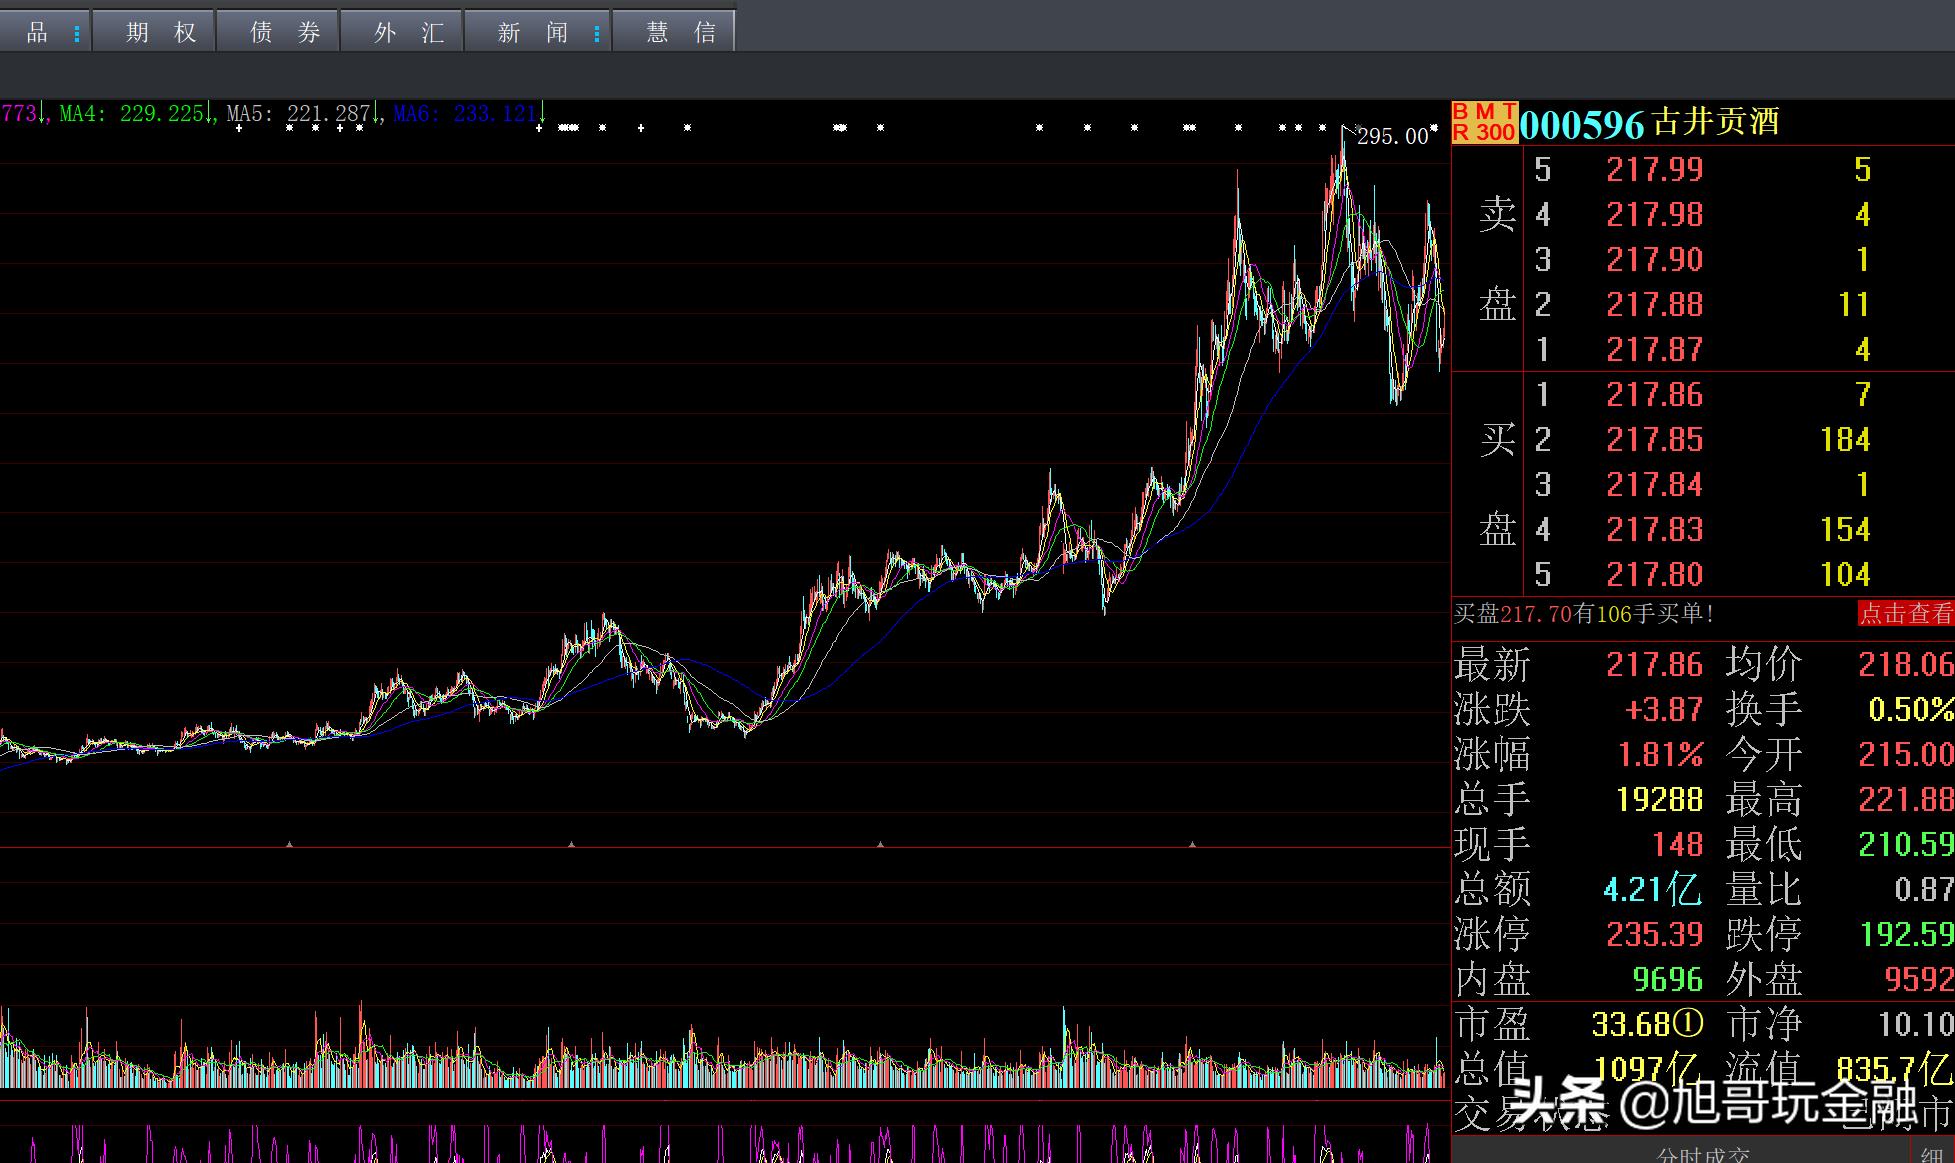The height and width of the screenshot is (1163, 1955).
Task: Click the BMT R300 badge icon
Action: (x=1484, y=122)
